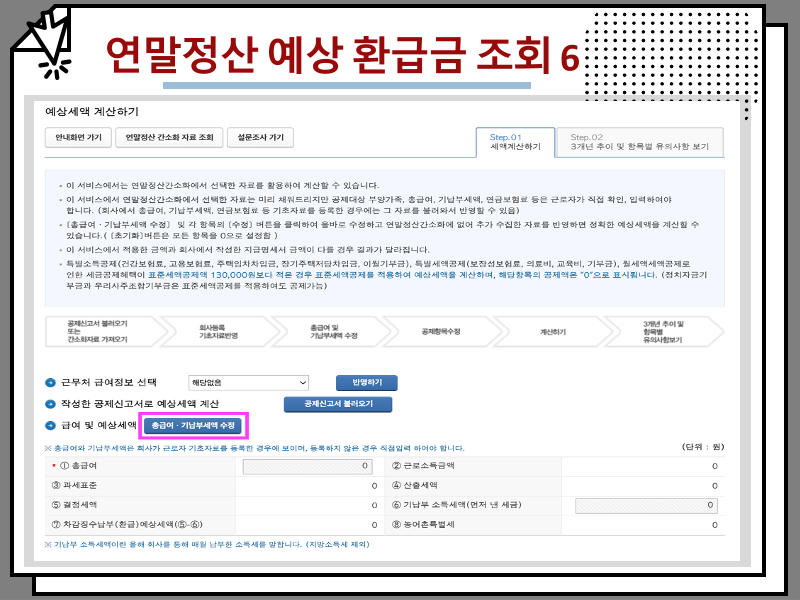Click the 반영하기 button

point(366,383)
